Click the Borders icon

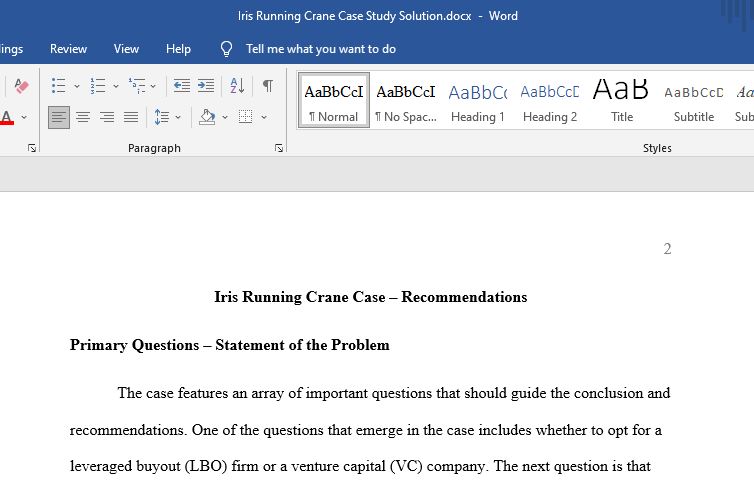[x=245, y=117]
